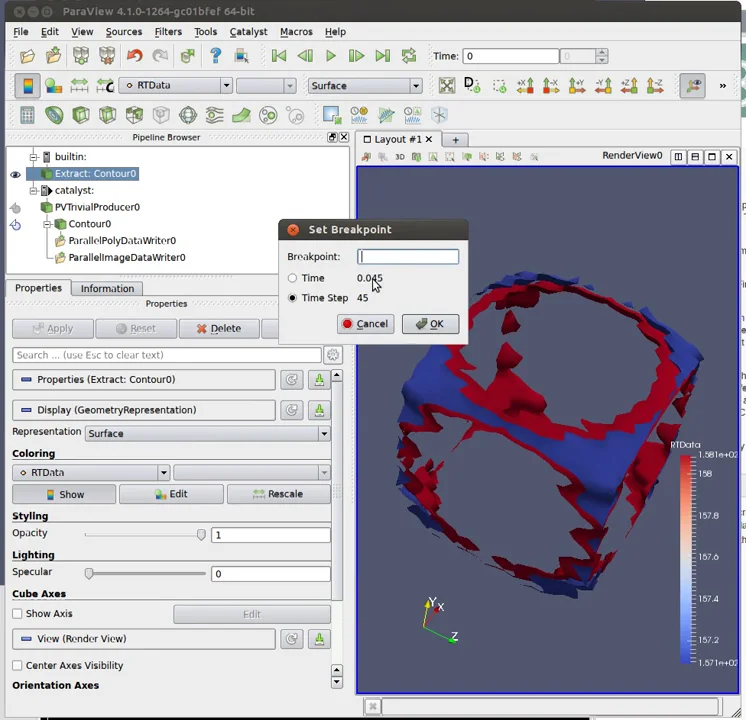Image resolution: width=746 pixels, height=720 pixels.
Task: Collapse the Contour0 tree node
Action: pyautogui.click(x=47, y=224)
